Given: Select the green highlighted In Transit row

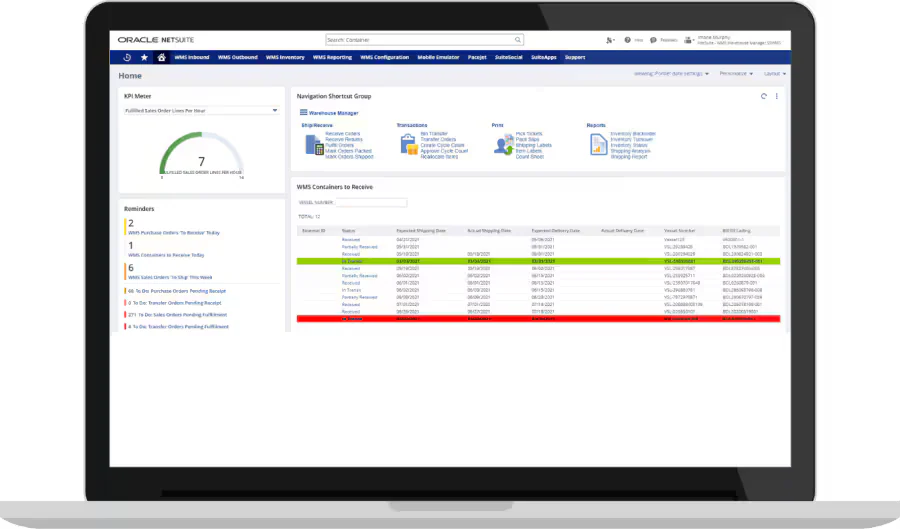Looking at the screenshot, I should coord(538,261).
